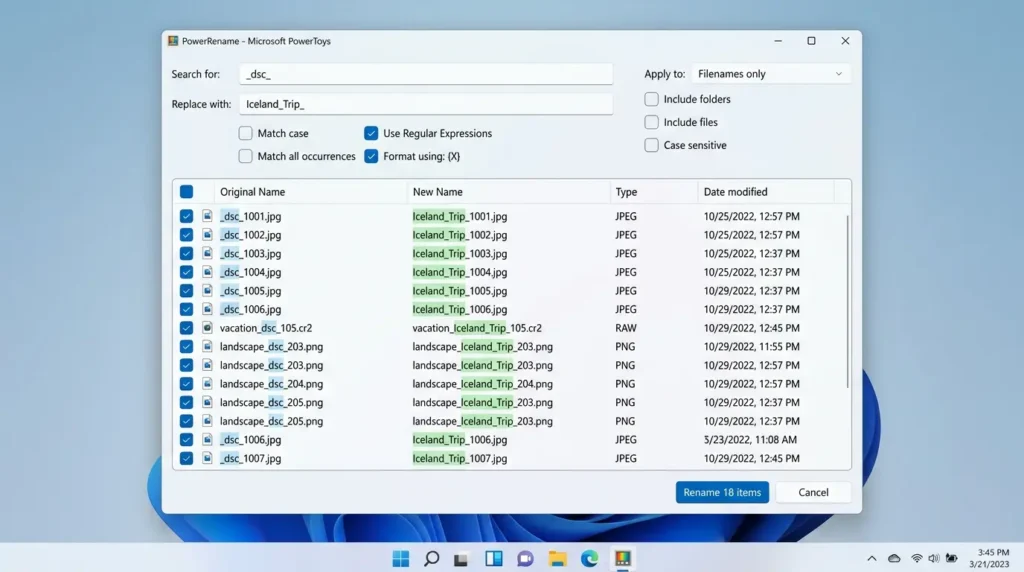This screenshot has height=572, width=1024.
Task: Open Apply to Filenames only dropdown
Action: [x=771, y=74]
